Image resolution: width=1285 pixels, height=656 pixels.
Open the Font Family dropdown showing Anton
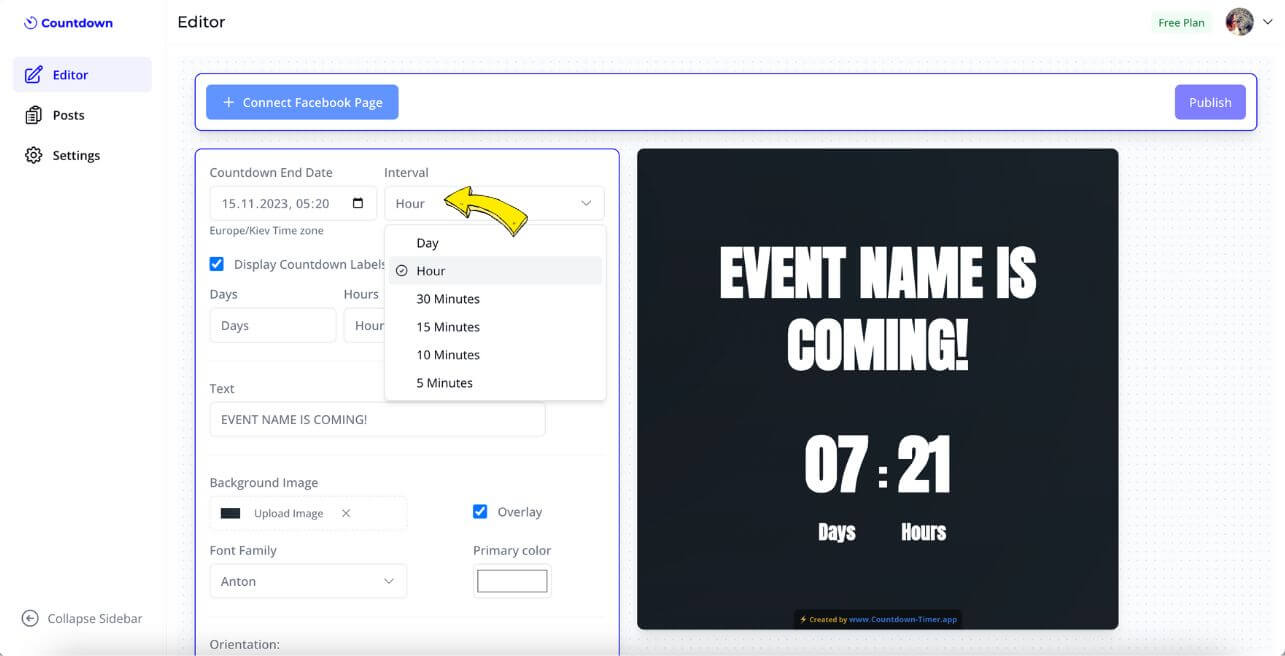coord(307,580)
